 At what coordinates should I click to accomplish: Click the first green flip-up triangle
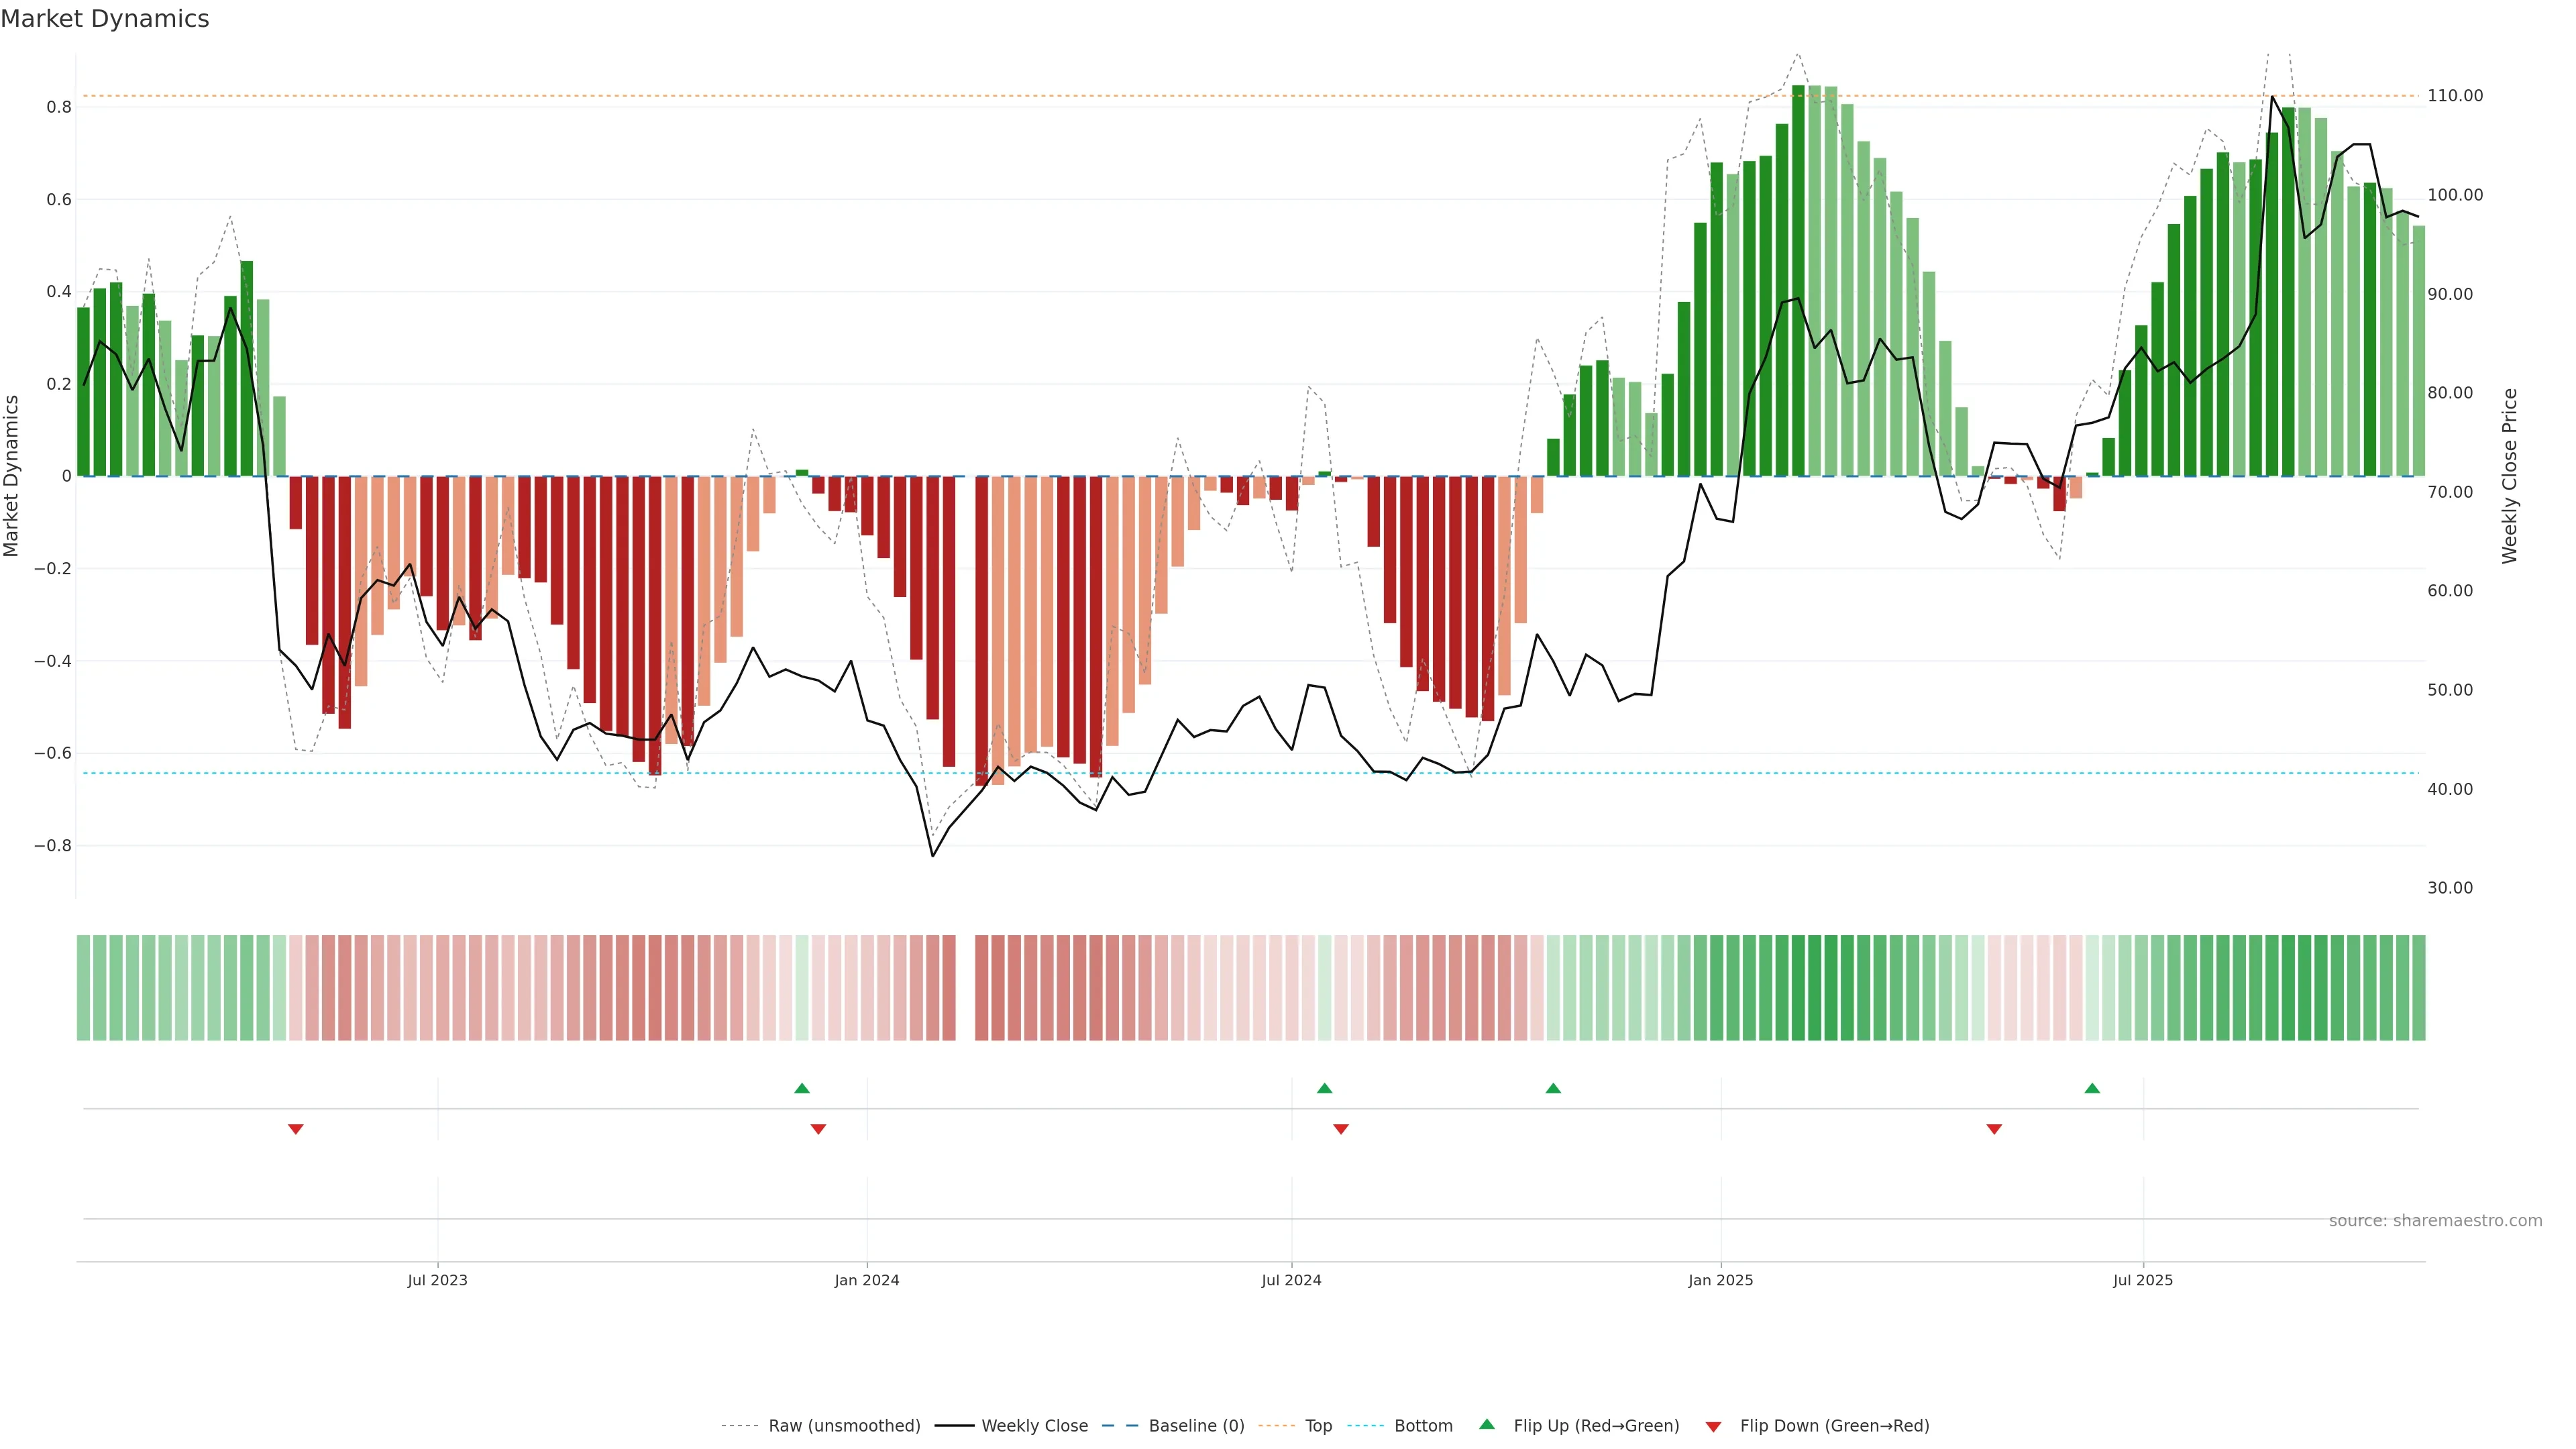pyautogui.click(x=801, y=1088)
